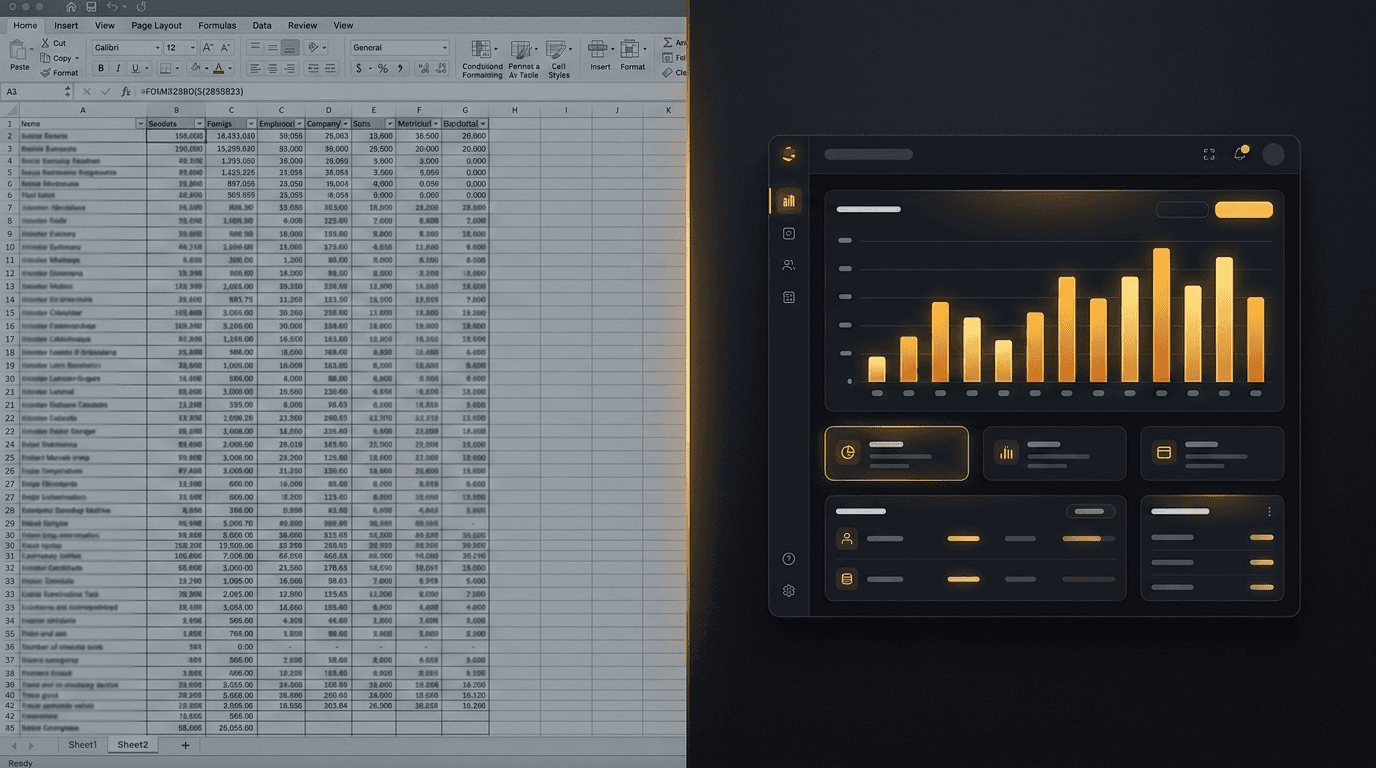Screen dimensions: 1376x768
Task: Open Cell Styles from the ribbon
Action: [x=559, y=50]
